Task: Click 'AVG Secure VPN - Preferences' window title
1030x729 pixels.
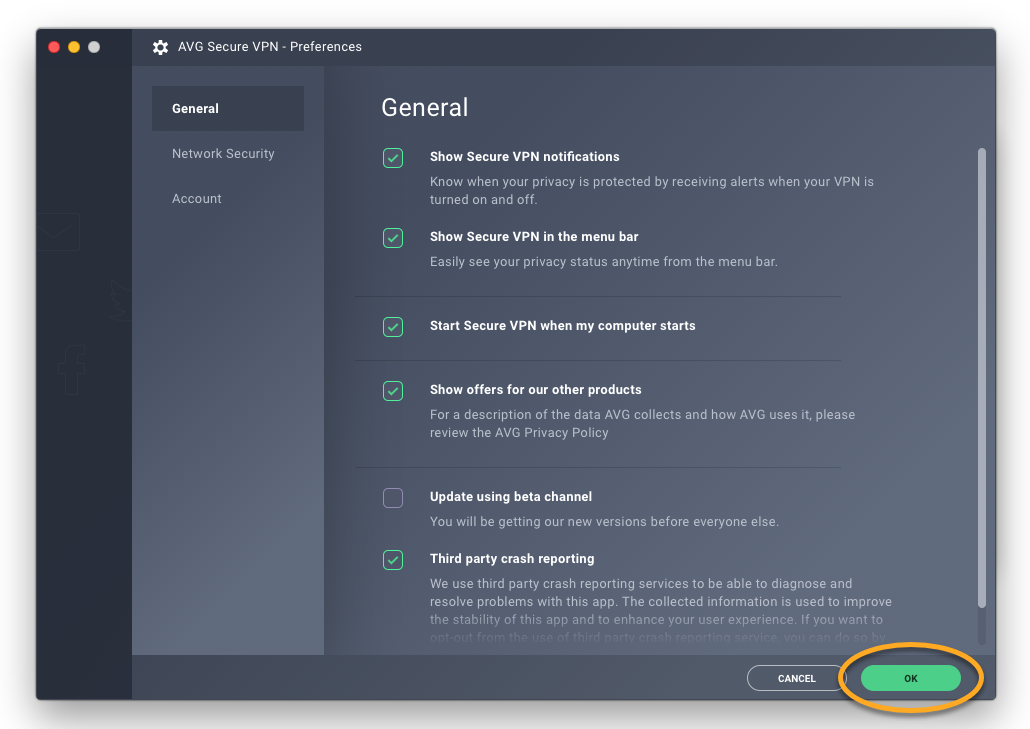Action: click(270, 47)
